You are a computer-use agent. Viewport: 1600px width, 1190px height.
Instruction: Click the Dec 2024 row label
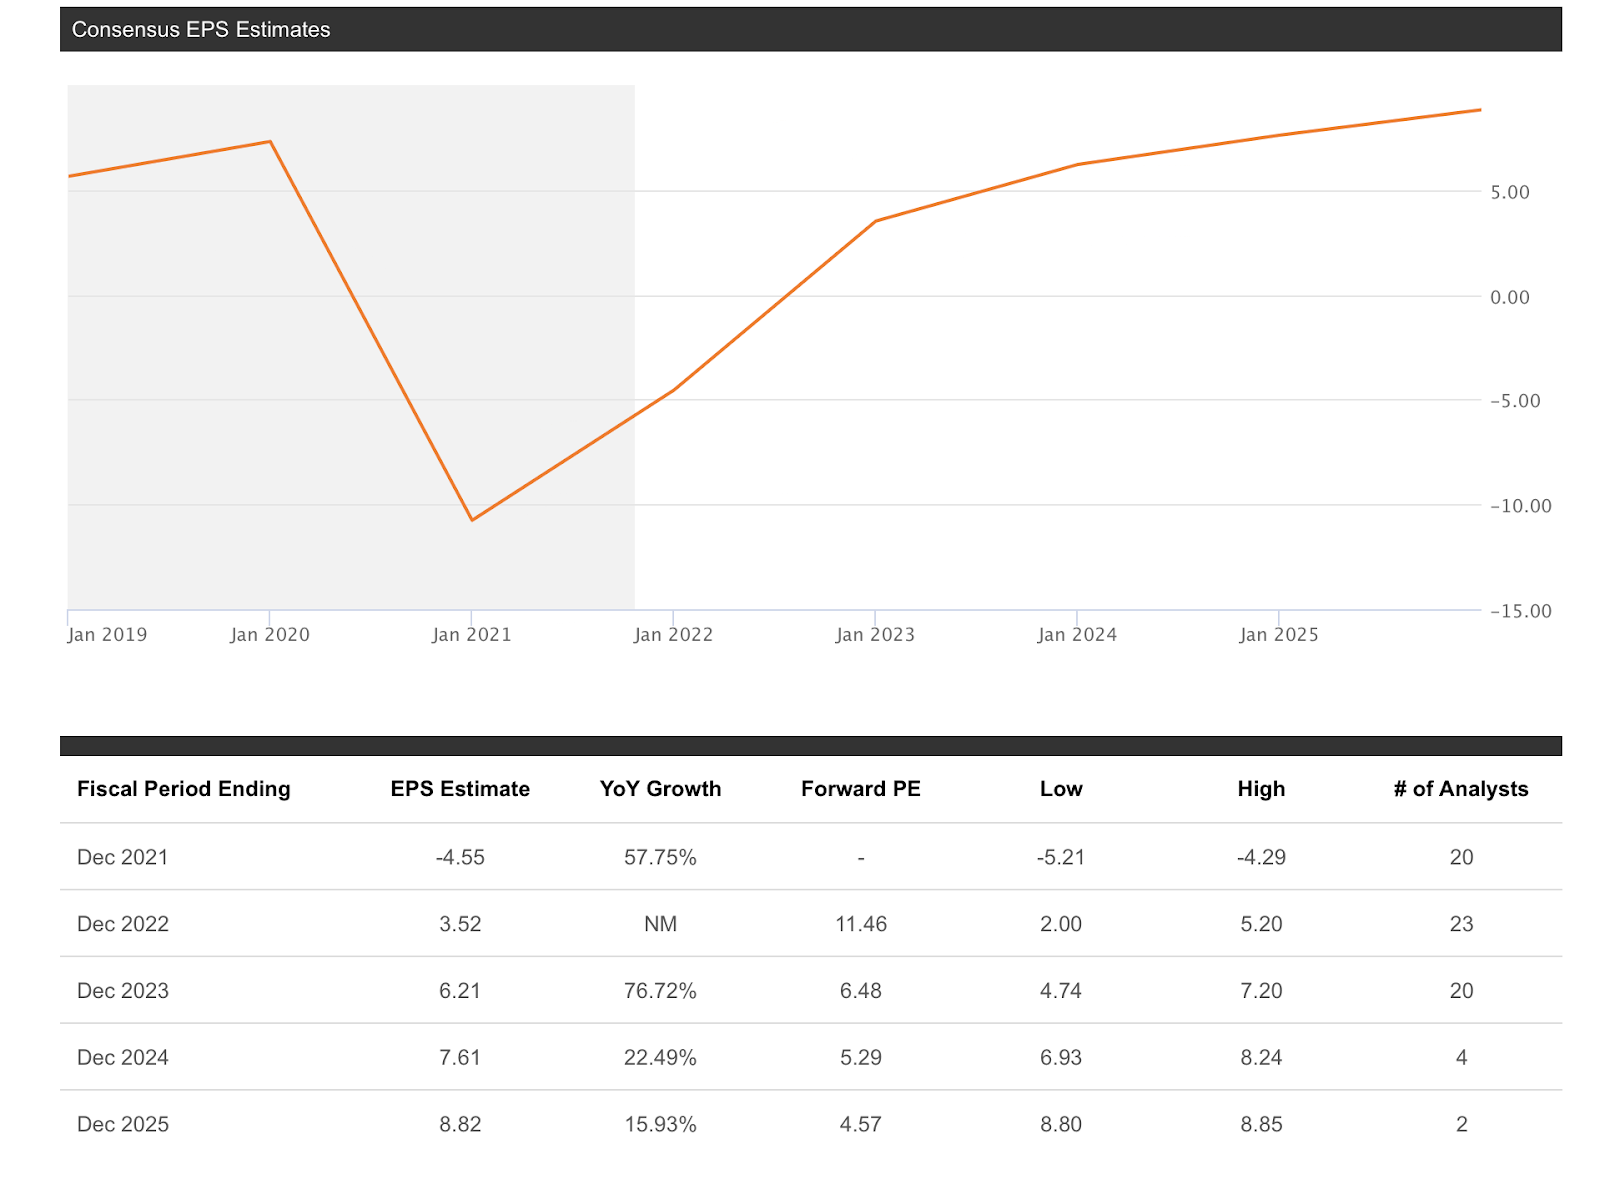[x=123, y=1058]
